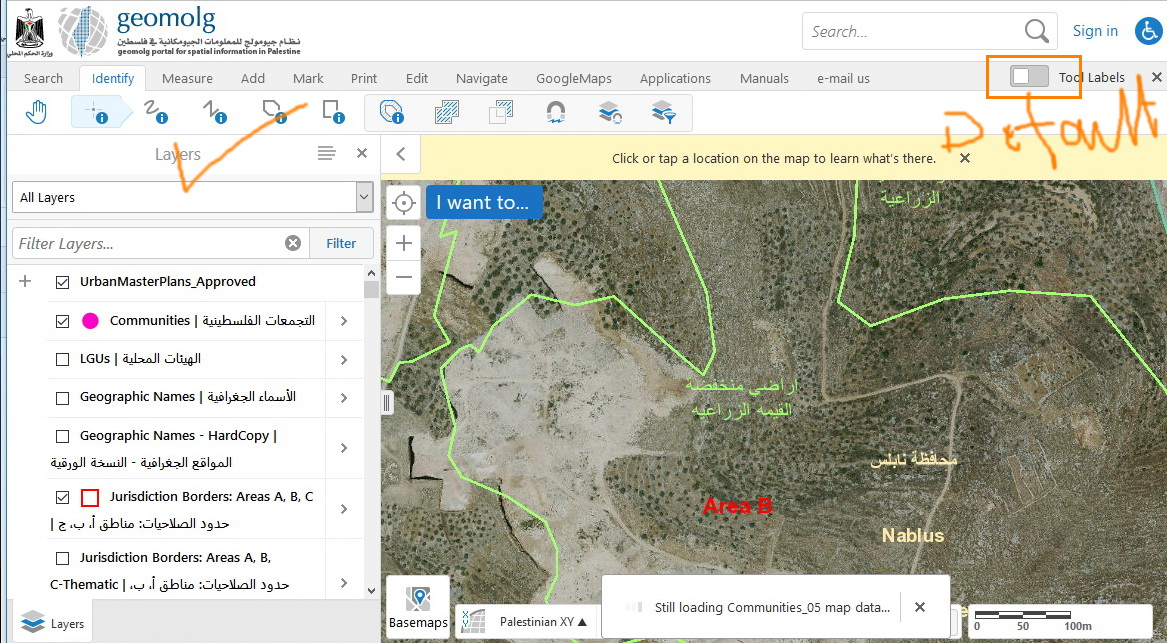Uncheck the UrbanMasterPlans_Approved layer
This screenshot has height=643, width=1167.
click(63, 282)
